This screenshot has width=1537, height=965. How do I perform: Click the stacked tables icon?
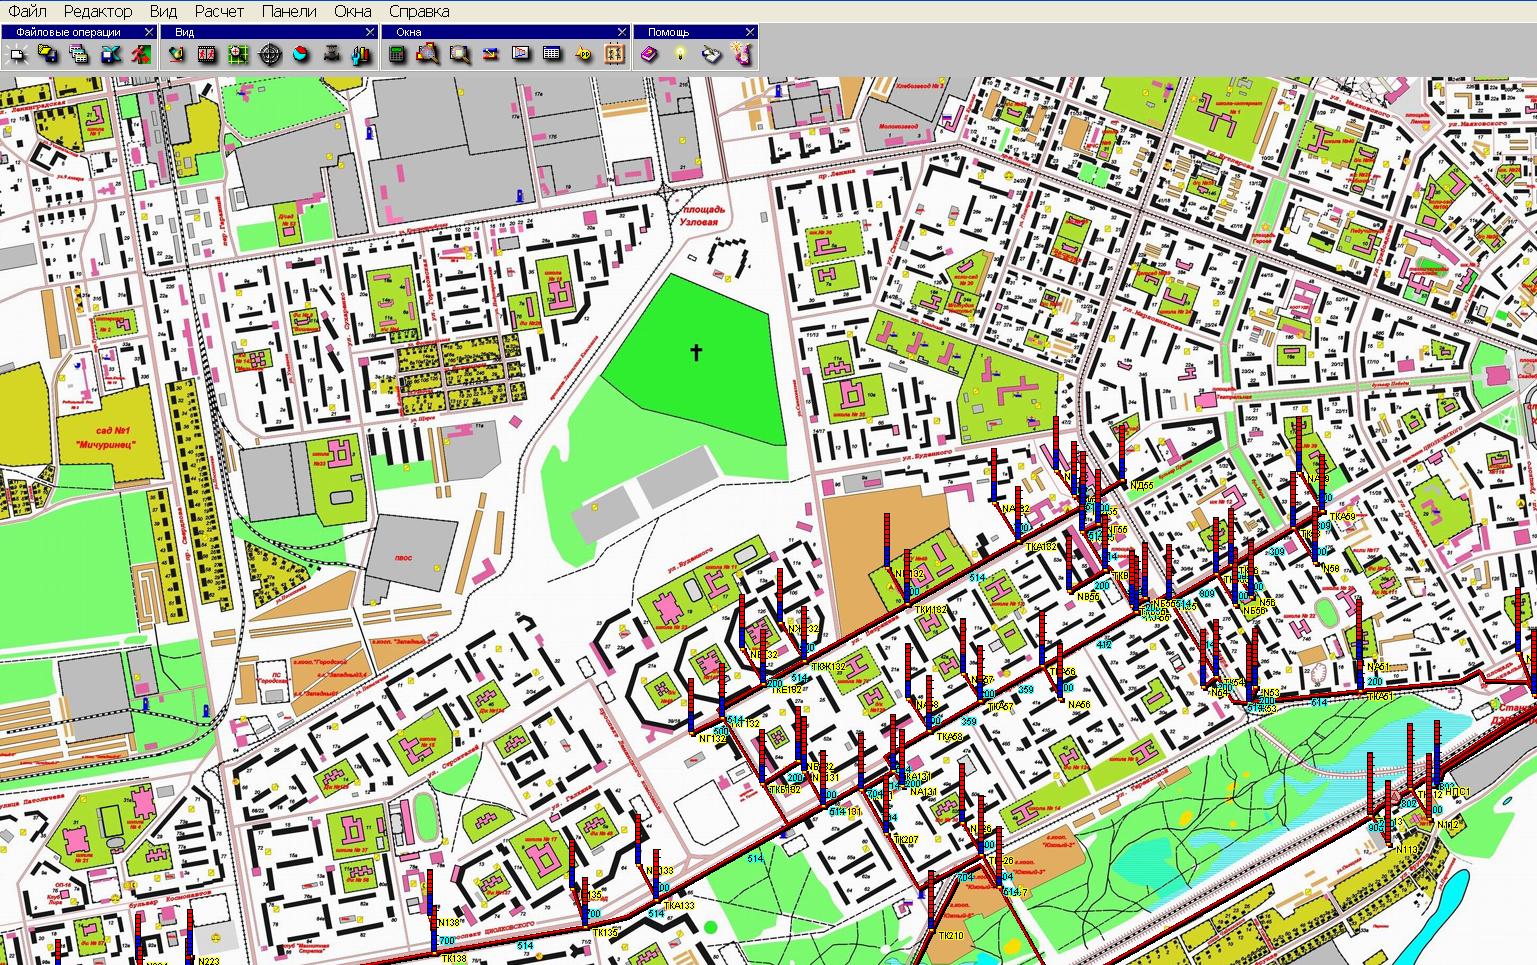(x=79, y=54)
